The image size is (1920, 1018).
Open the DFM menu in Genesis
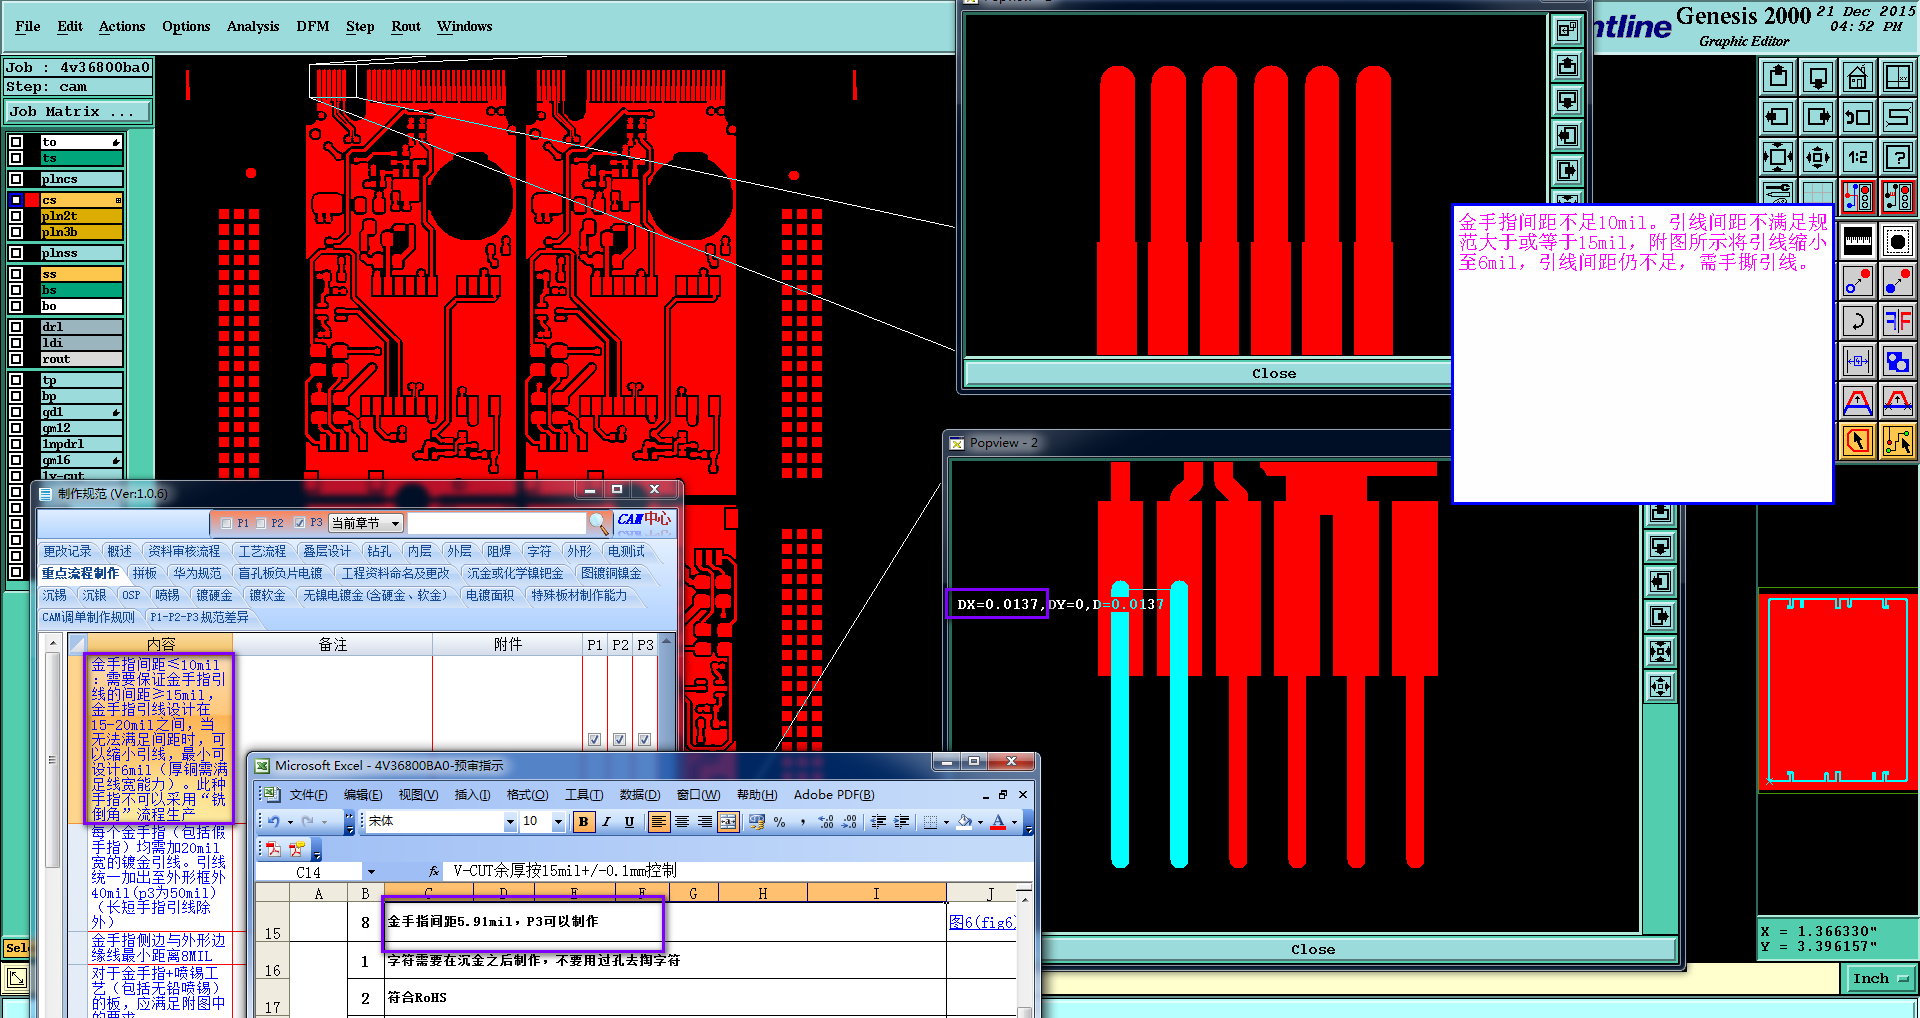point(313,27)
